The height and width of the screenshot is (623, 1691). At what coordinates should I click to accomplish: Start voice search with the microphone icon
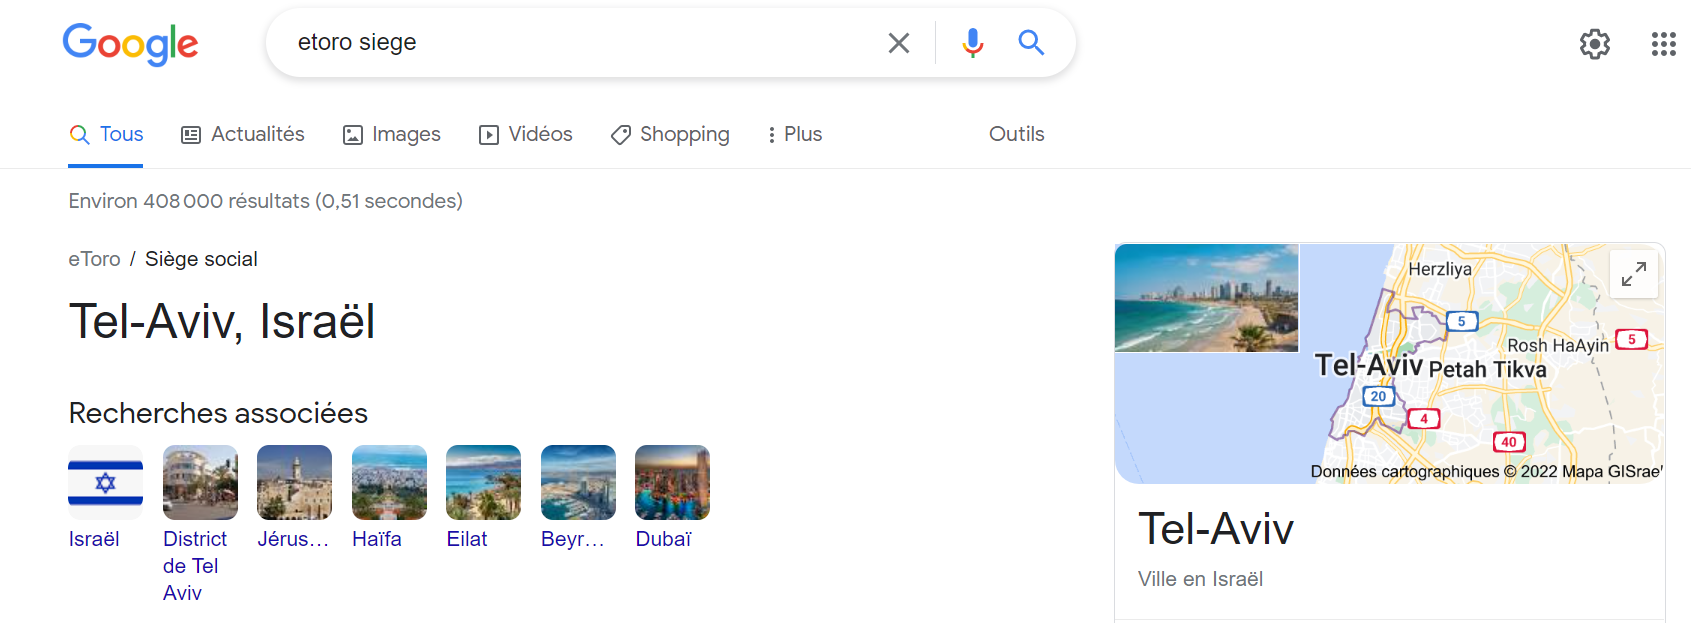click(972, 43)
